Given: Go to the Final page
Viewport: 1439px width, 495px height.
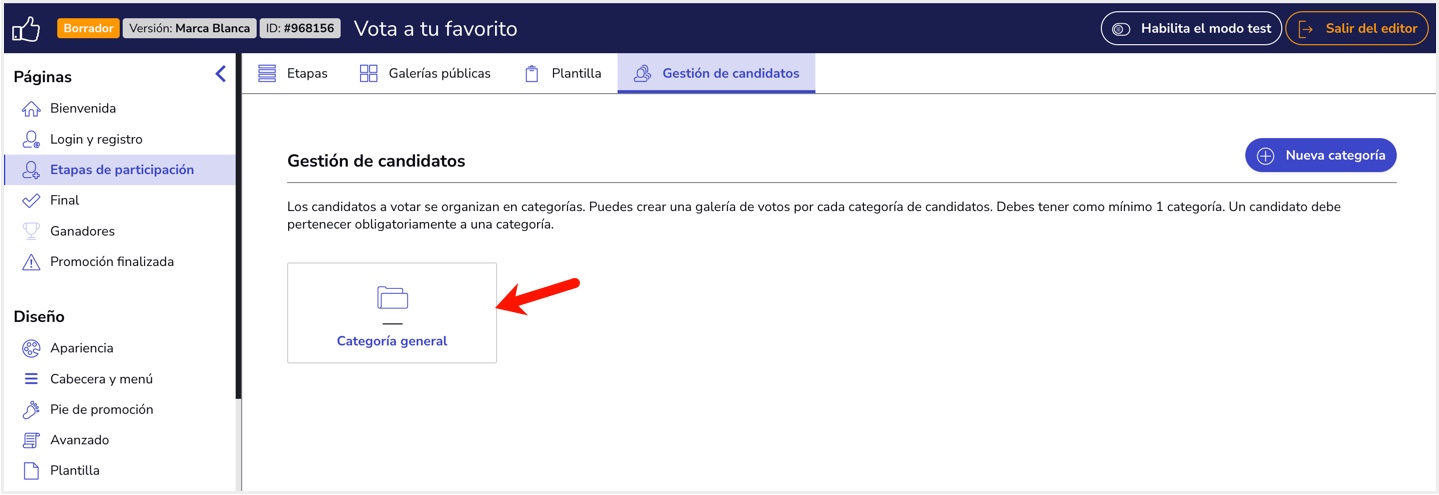Looking at the screenshot, I should tap(64, 200).
